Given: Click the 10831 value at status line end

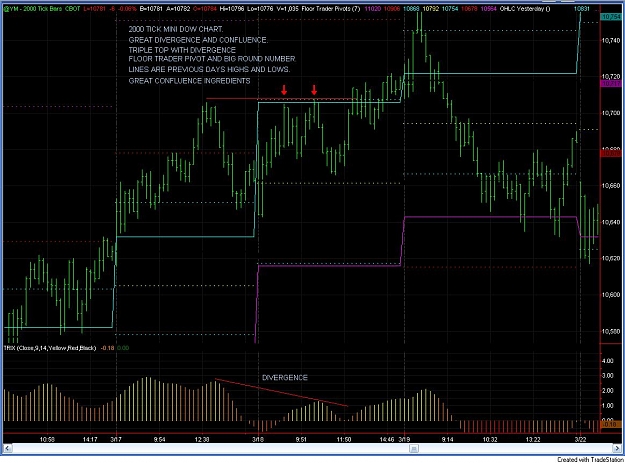Looking at the screenshot, I should (x=582, y=8).
